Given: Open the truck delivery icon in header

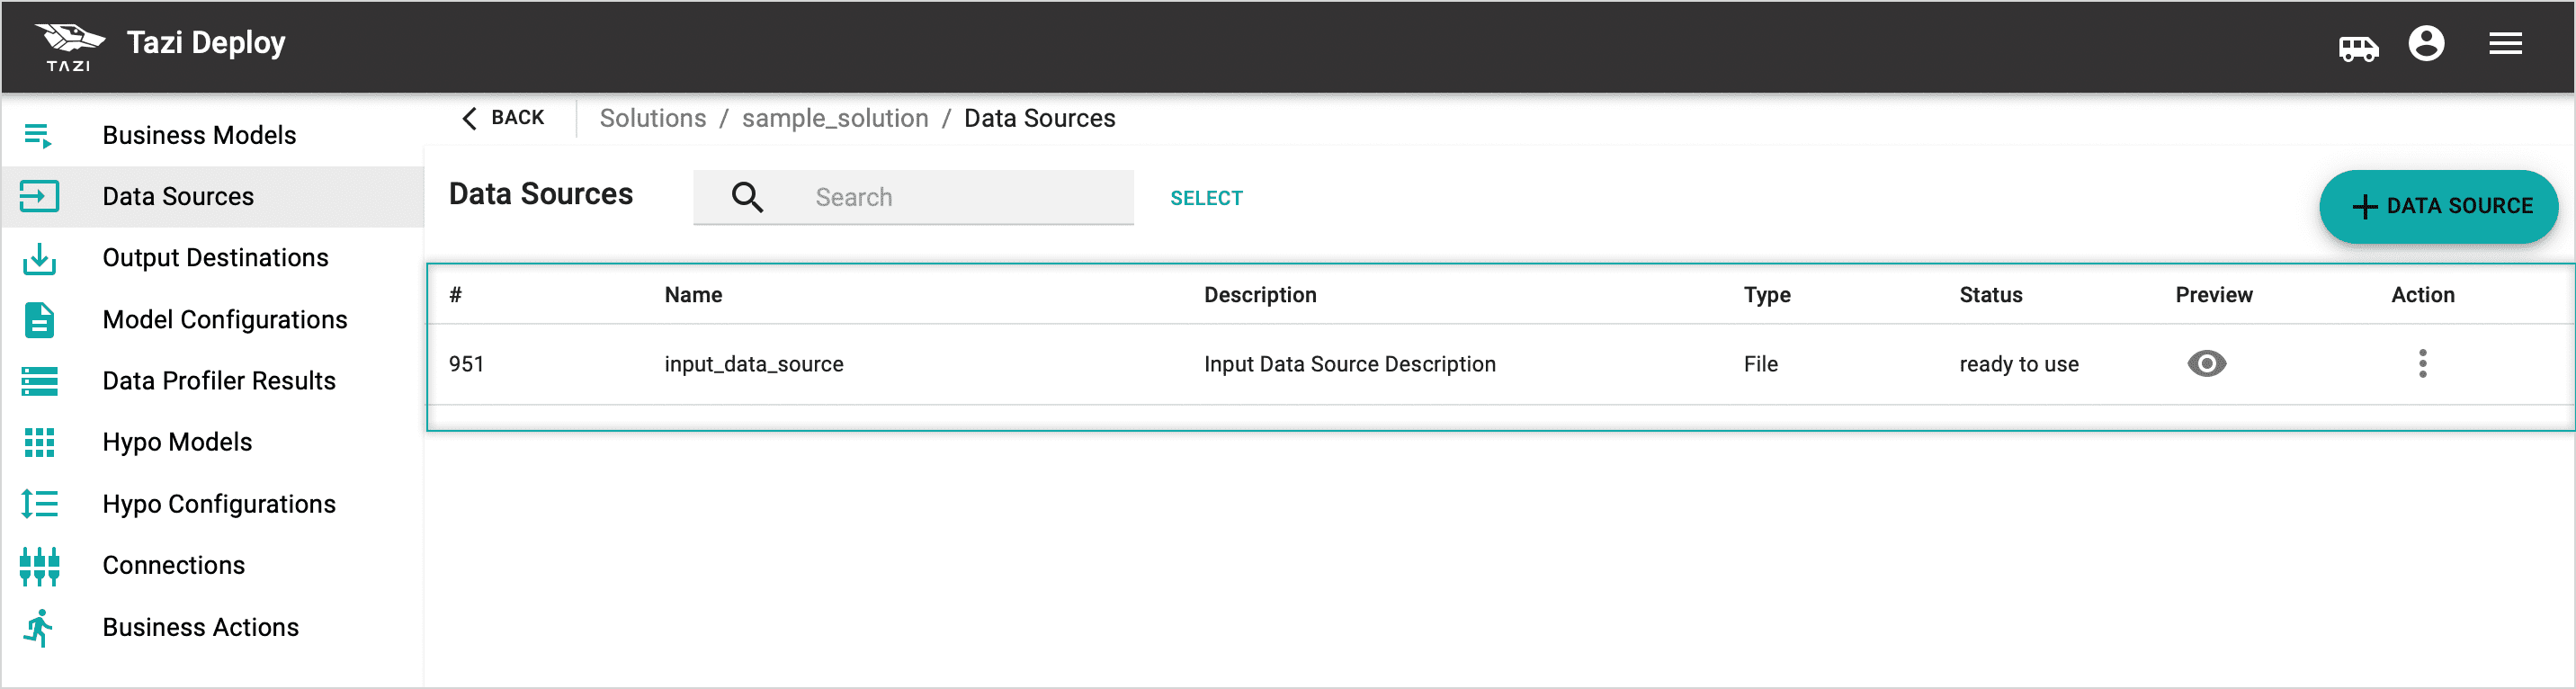Looking at the screenshot, I should point(2358,47).
